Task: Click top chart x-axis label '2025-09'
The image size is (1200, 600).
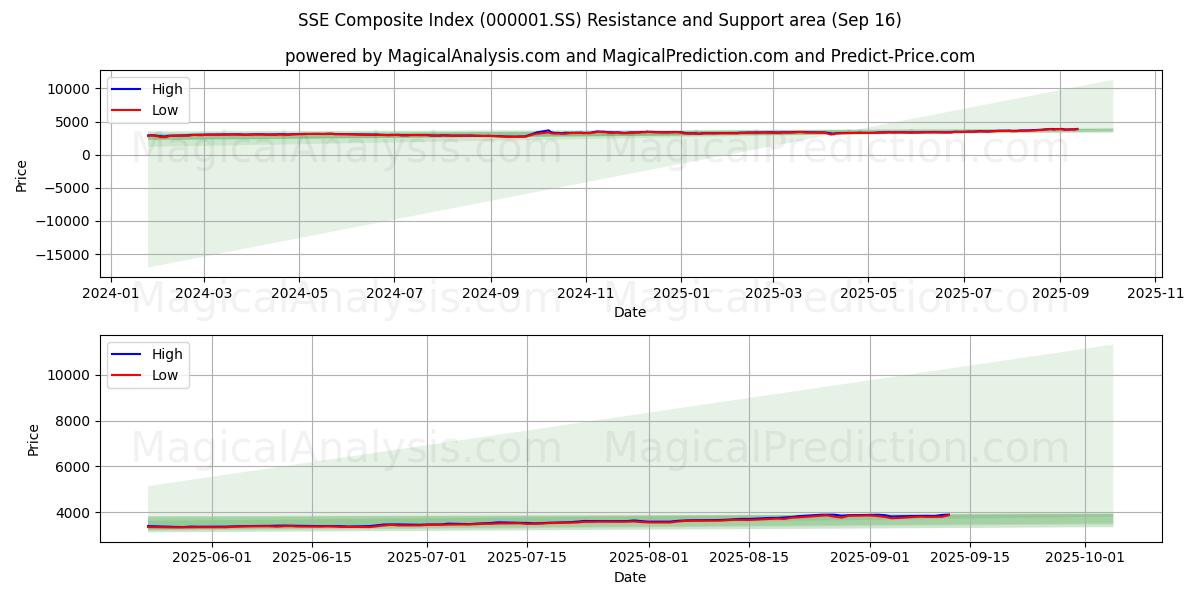Action: [x=1061, y=295]
